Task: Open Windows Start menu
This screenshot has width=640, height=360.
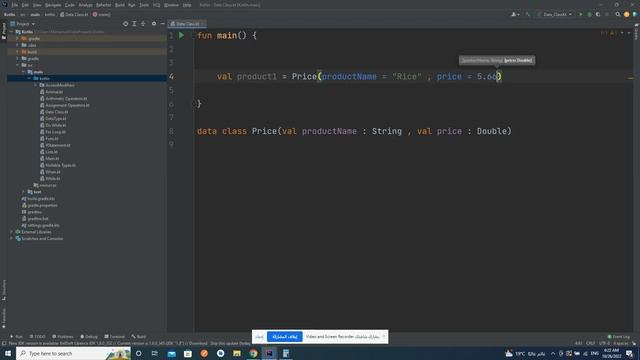Action: click(x=8, y=353)
